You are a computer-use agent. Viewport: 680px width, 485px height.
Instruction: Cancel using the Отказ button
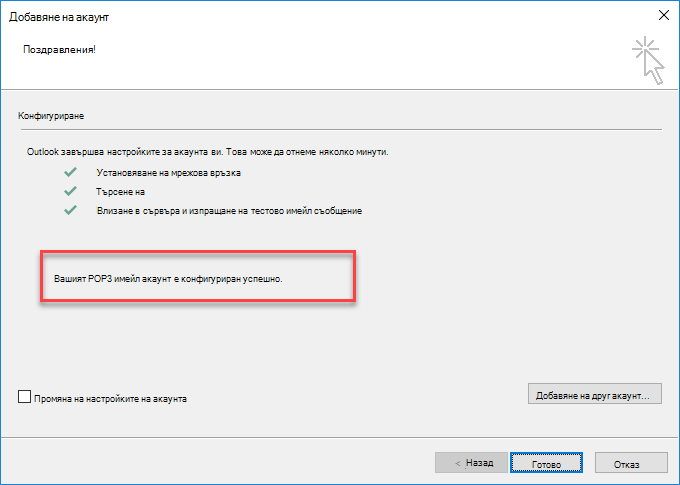click(x=631, y=463)
